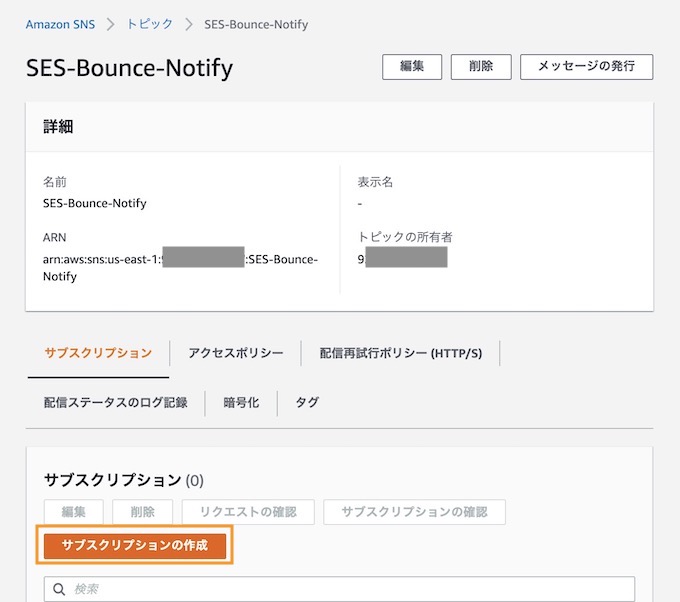Click the サブスクリプションの確認 button

tap(414, 512)
